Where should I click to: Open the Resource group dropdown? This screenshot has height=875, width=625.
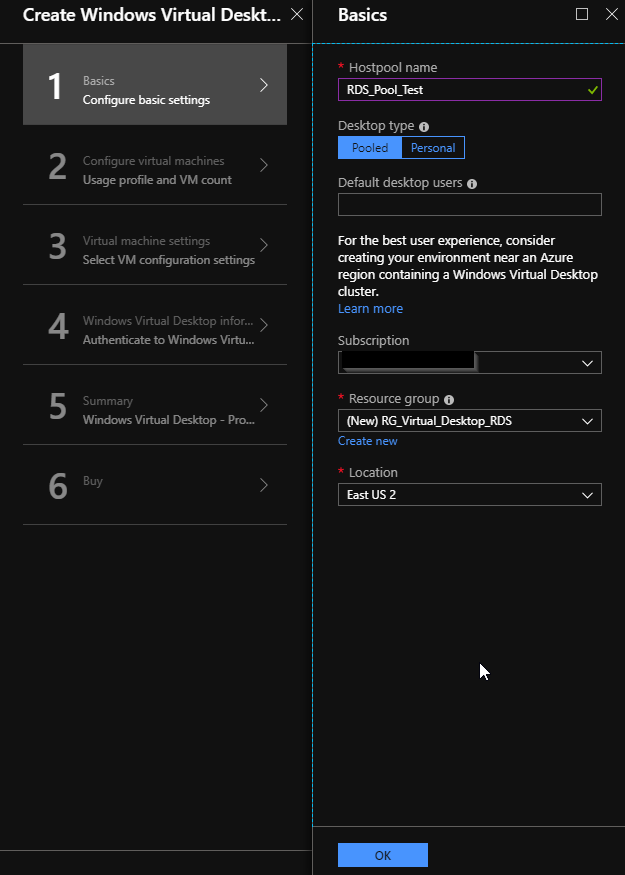470,421
